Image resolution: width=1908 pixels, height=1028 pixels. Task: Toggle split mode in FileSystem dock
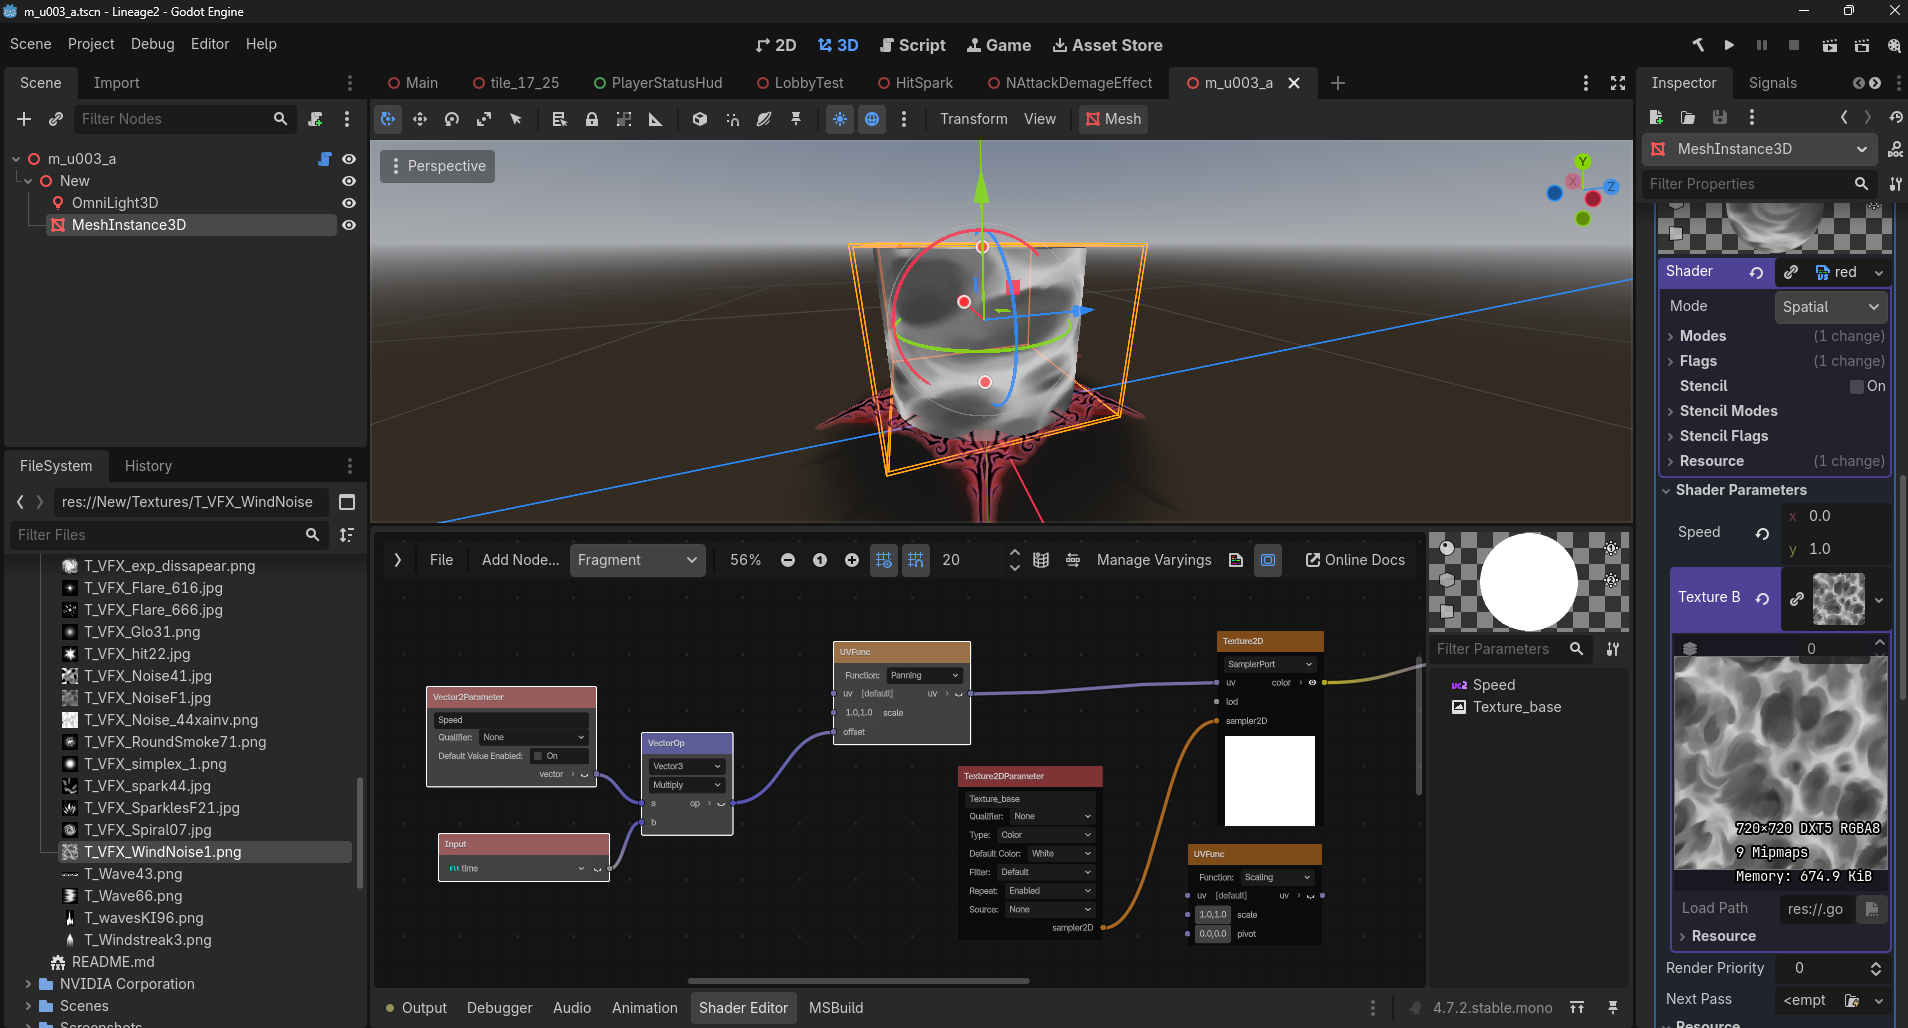[347, 502]
